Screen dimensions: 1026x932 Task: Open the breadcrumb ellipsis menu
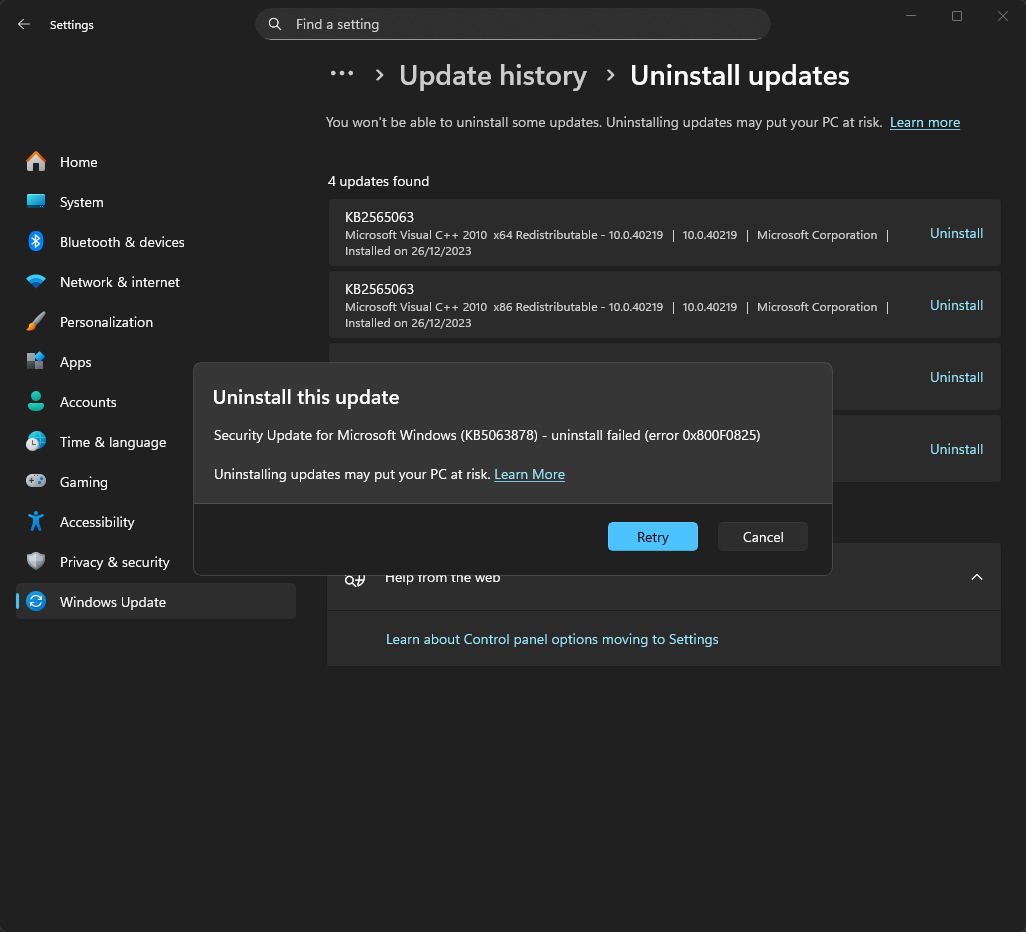pos(342,73)
